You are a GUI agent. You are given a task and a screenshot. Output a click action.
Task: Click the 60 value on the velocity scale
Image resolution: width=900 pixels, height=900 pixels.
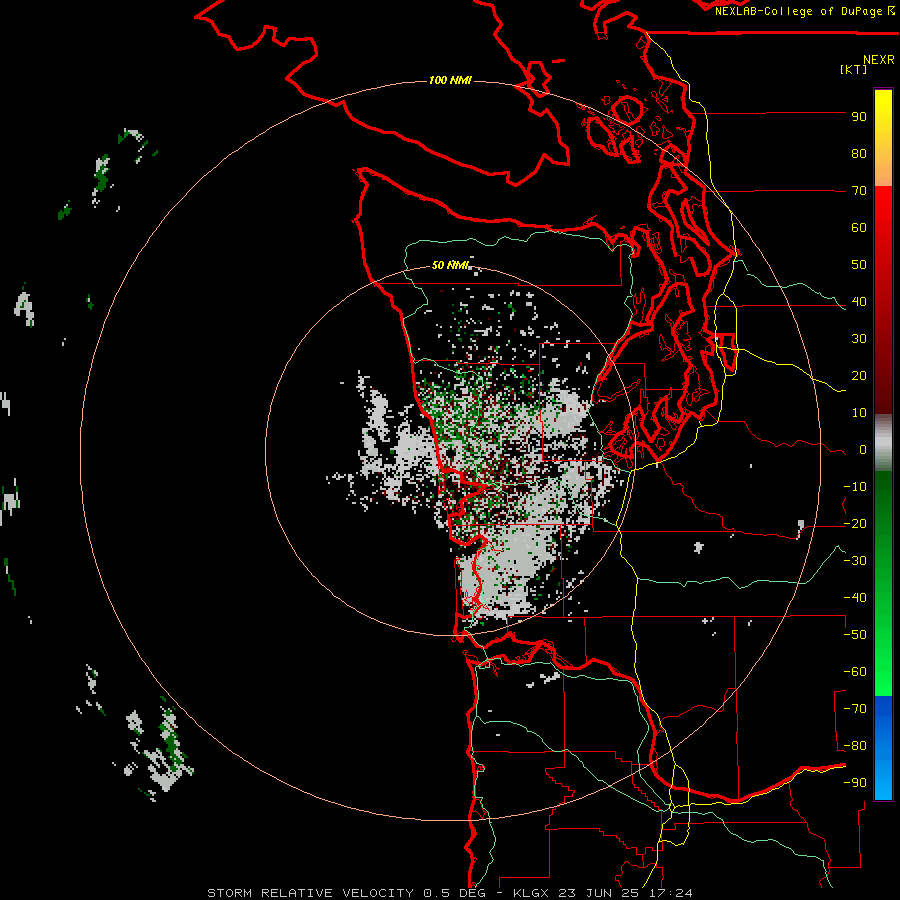(x=859, y=227)
